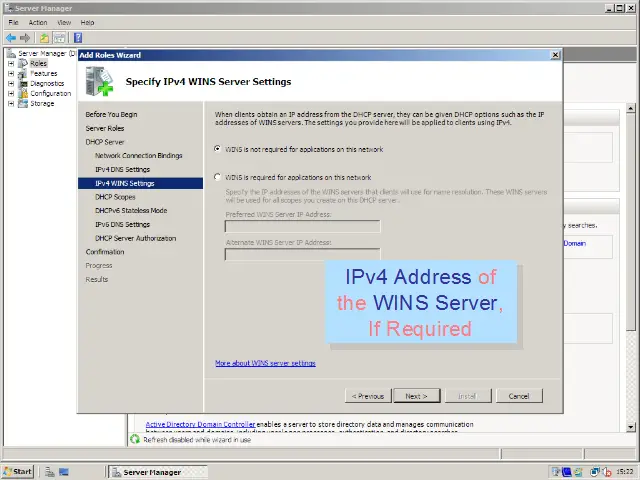Image resolution: width=640 pixels, height=480 pixels.
Task: Open 'More about WINS server settings' link
Action: coord(265,363)
